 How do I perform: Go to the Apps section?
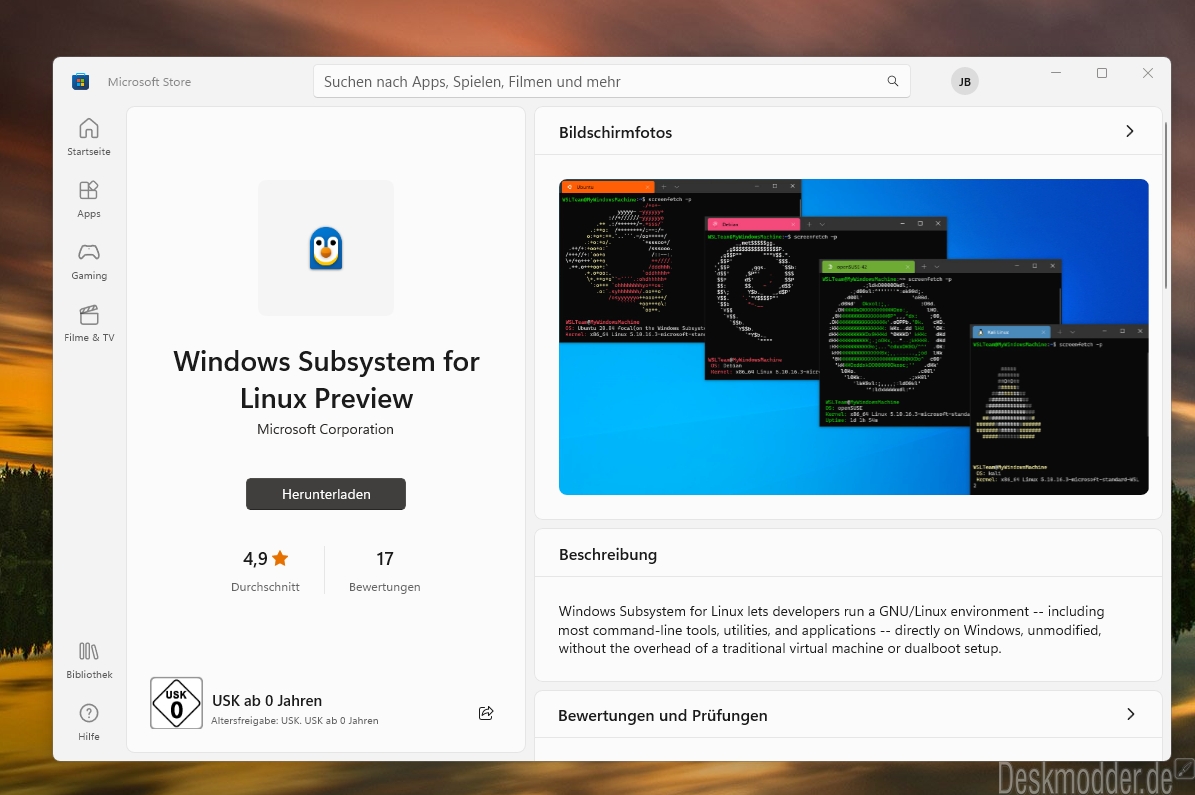click(x=89, y=199)
